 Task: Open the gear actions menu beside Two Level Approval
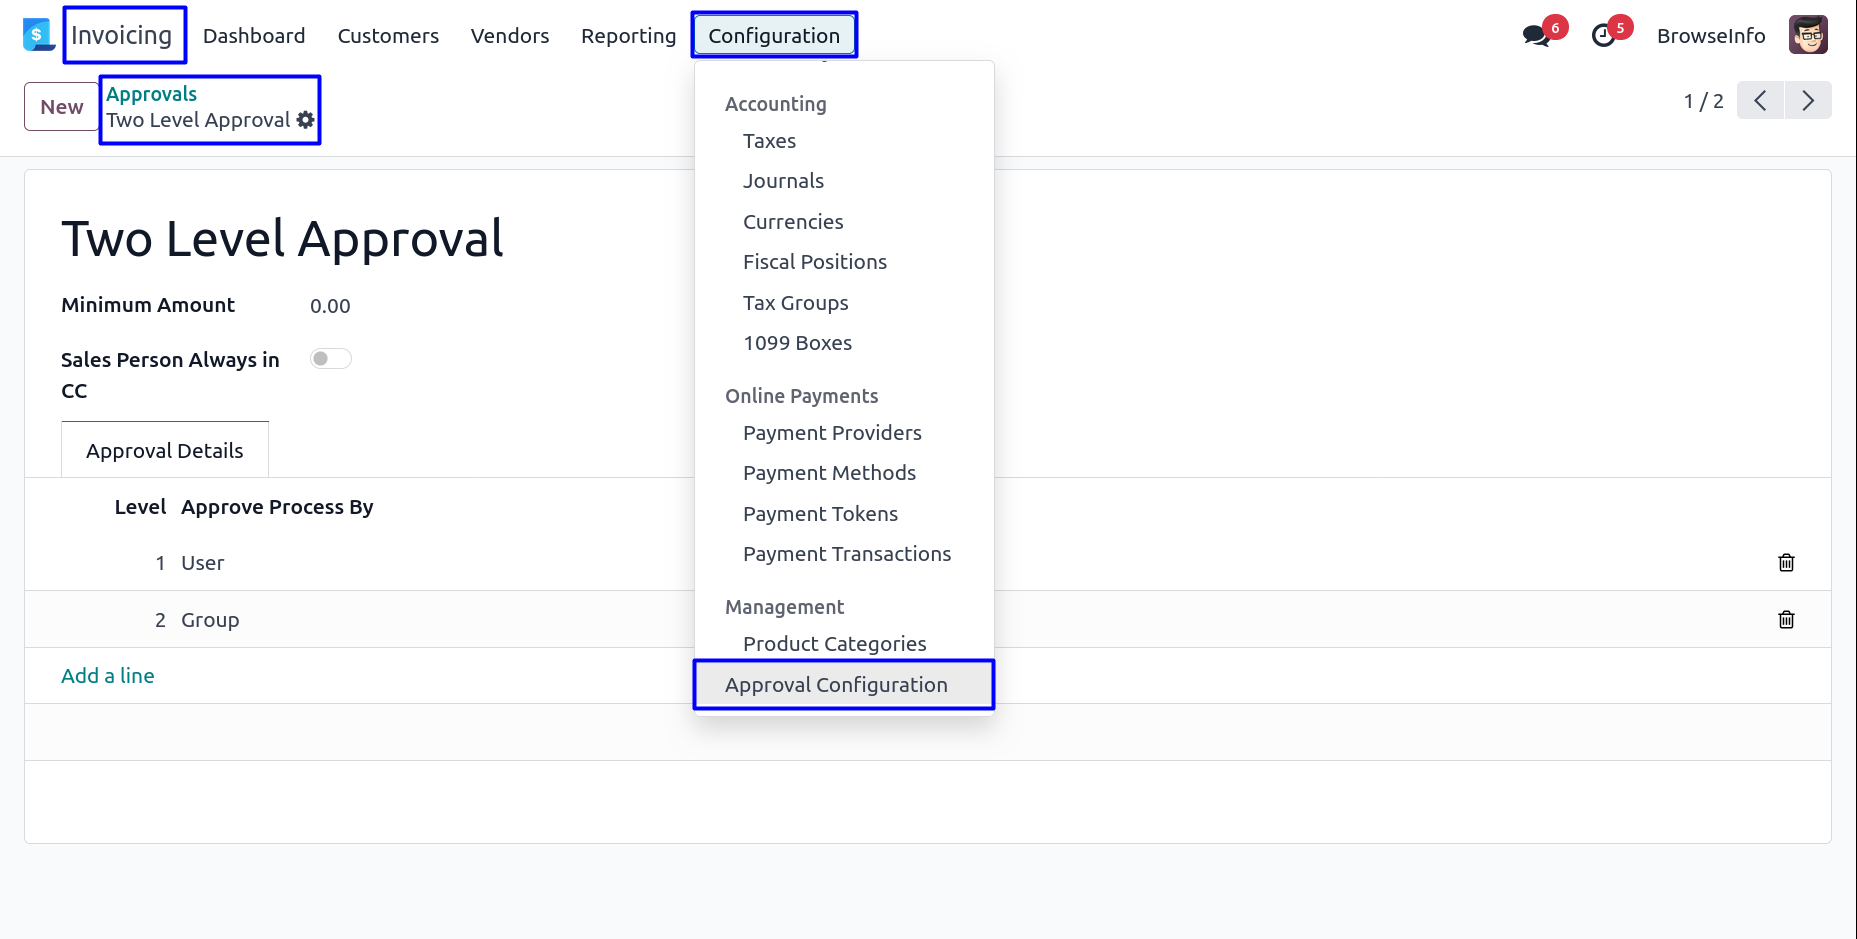(x=306, y=120)
